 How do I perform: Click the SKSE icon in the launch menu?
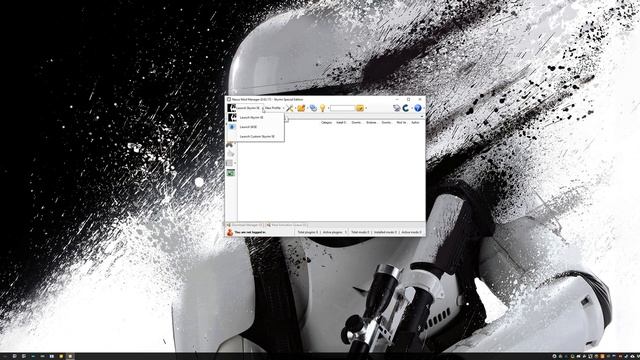231,127
